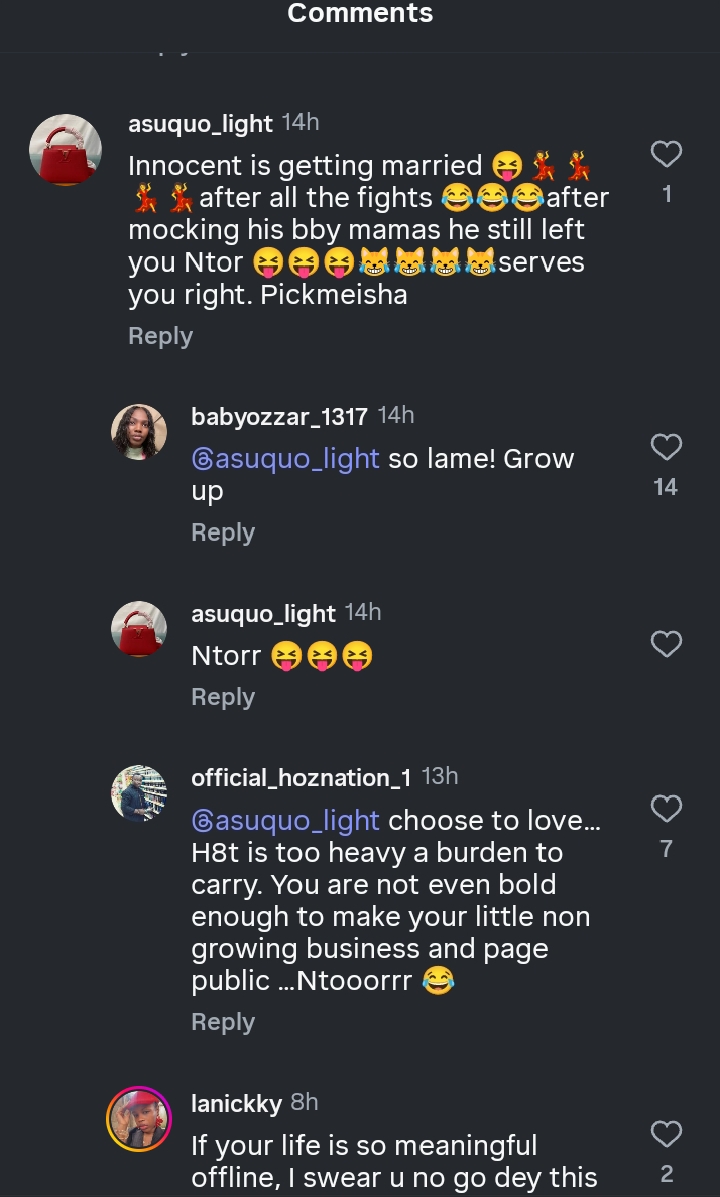Open the official_hoznation_1 username link
720x1197 pixels.
point(301,777)
